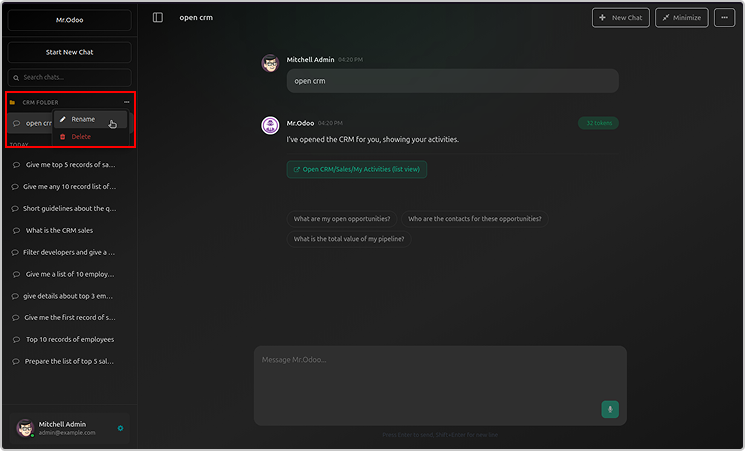Toggle the sidebar panel icon
This screenshot has width=745, height=451.
[158, 17]
